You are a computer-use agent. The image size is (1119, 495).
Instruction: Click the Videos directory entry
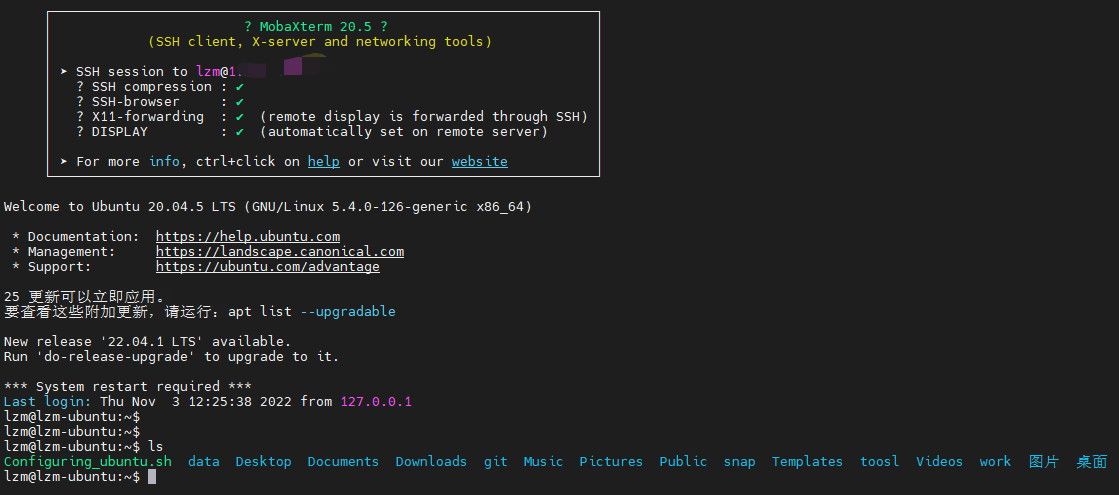(939, 462)
